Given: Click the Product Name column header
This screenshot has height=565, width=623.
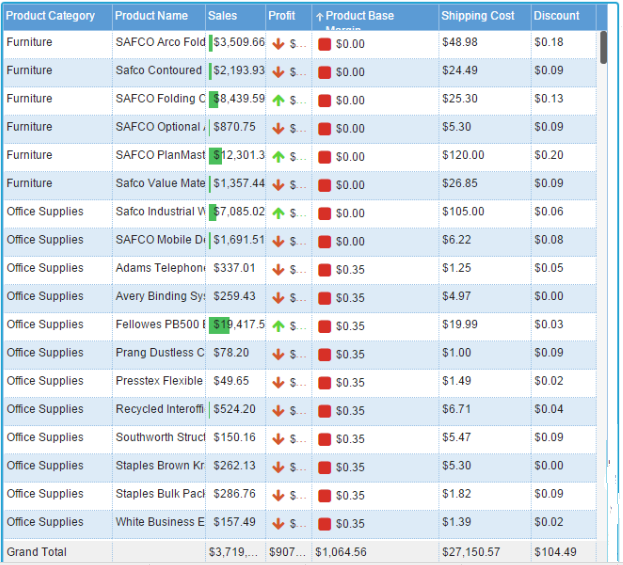Looking at the screenshot, I should 151,16.
